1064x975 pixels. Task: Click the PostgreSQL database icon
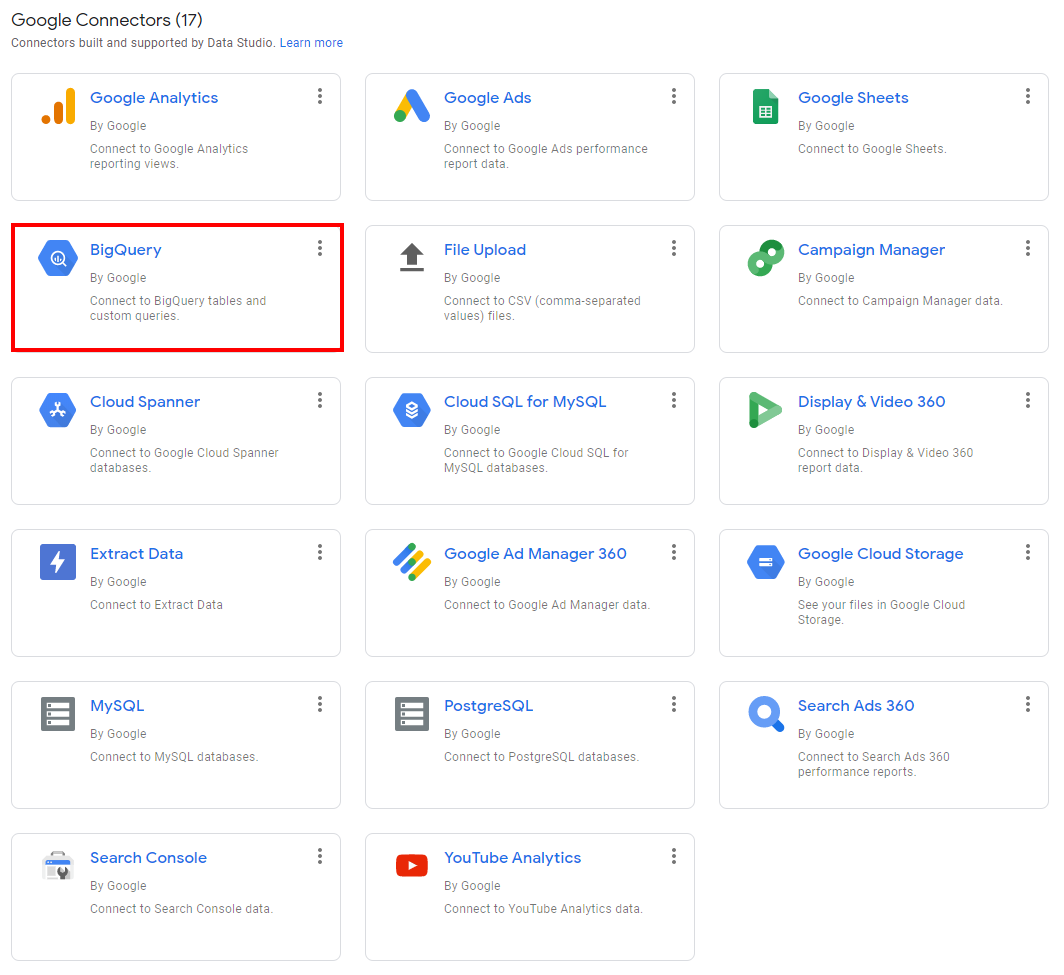click(x=412, y=714)
